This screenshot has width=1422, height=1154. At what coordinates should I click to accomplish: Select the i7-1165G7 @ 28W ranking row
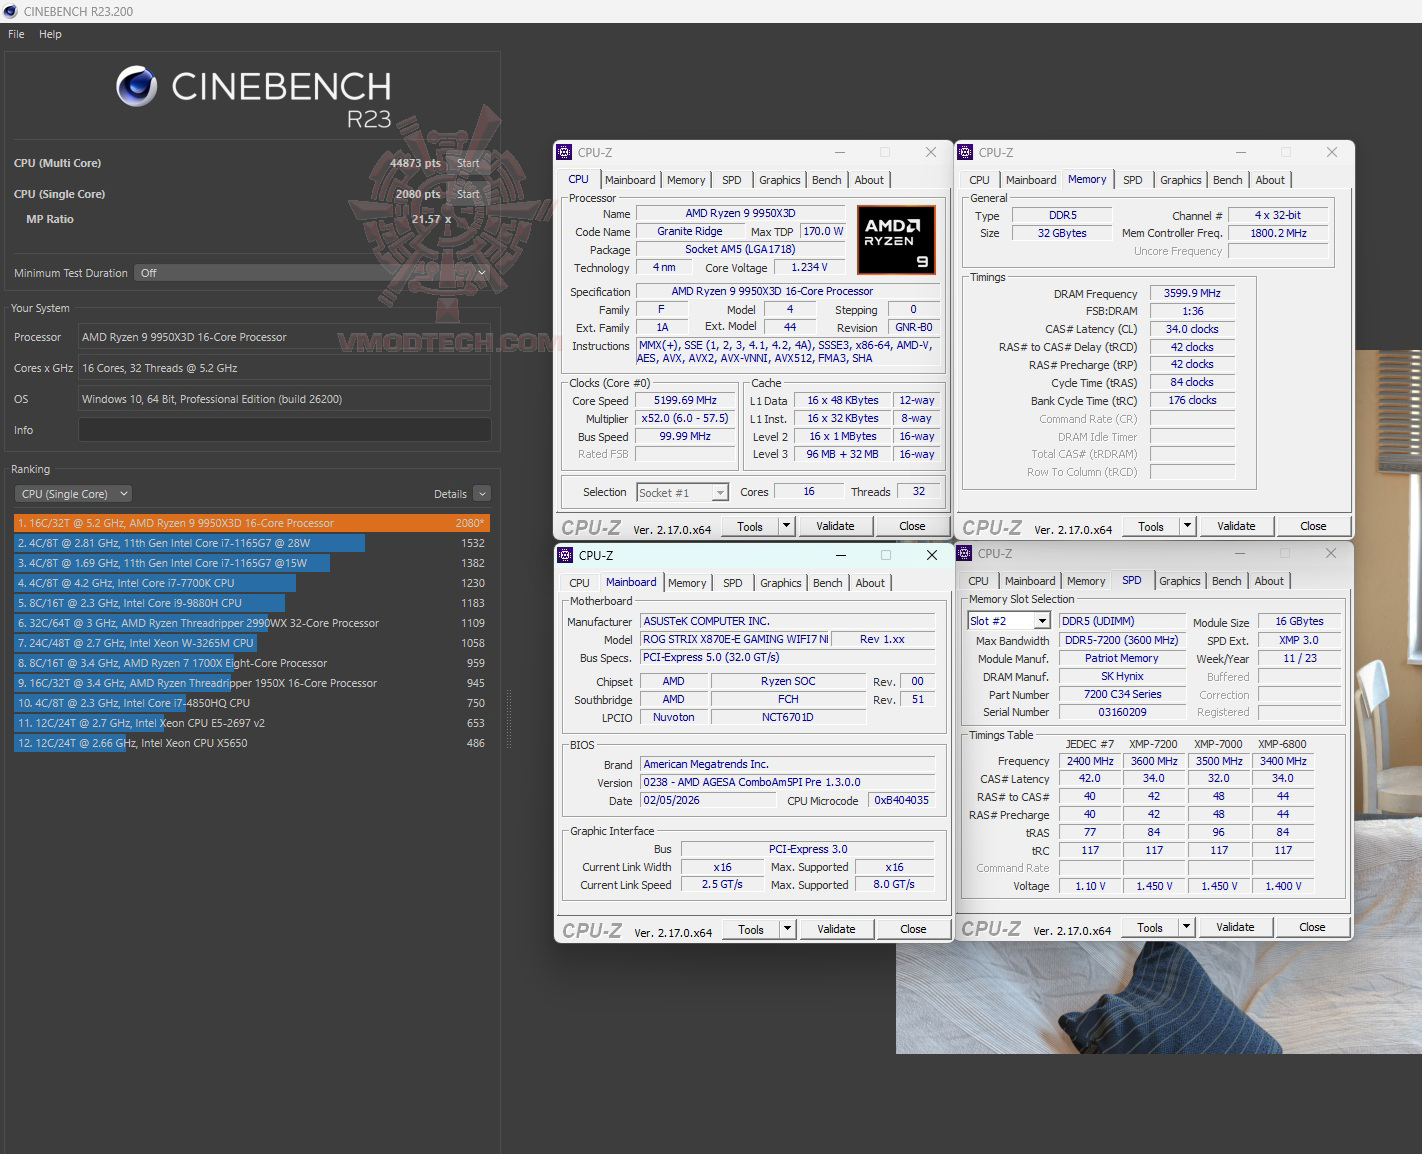click(x=252, y=543)
